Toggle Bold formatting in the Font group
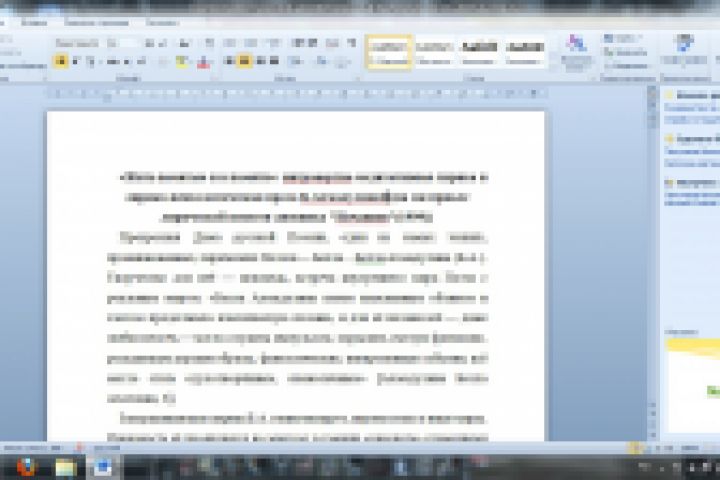Screen dimensions: 720x480 (61, 61)
